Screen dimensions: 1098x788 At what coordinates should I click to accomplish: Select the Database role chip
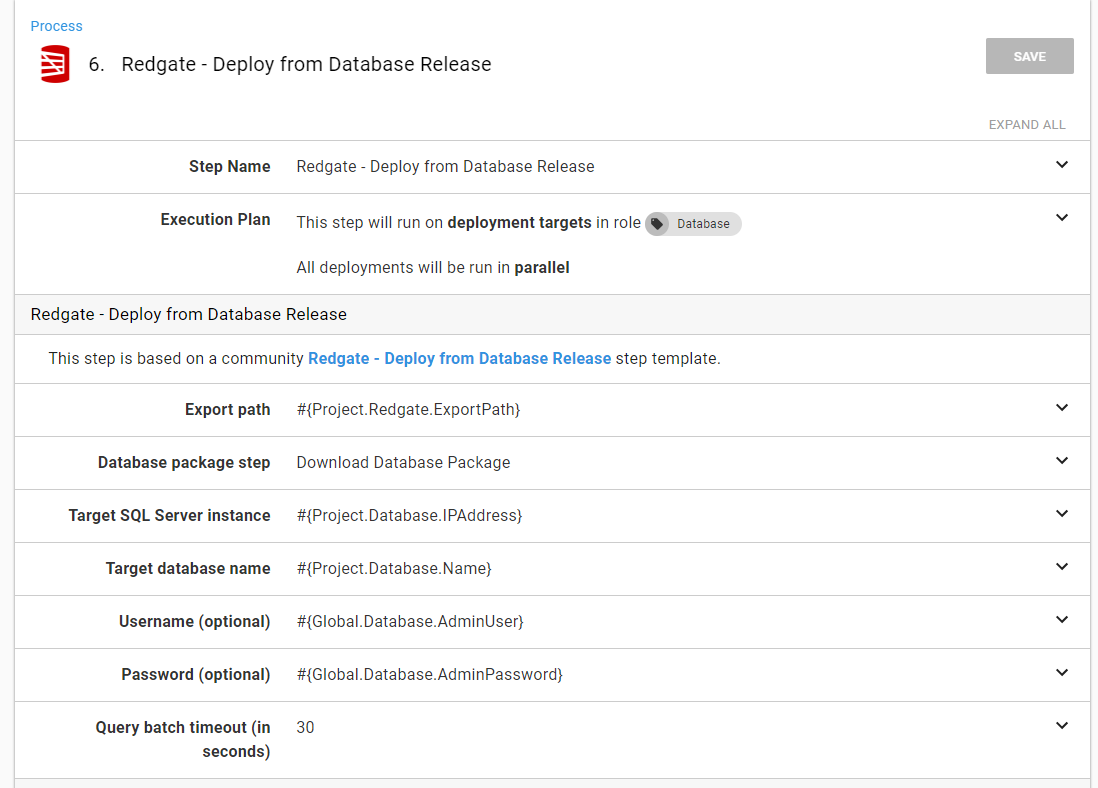693,224
